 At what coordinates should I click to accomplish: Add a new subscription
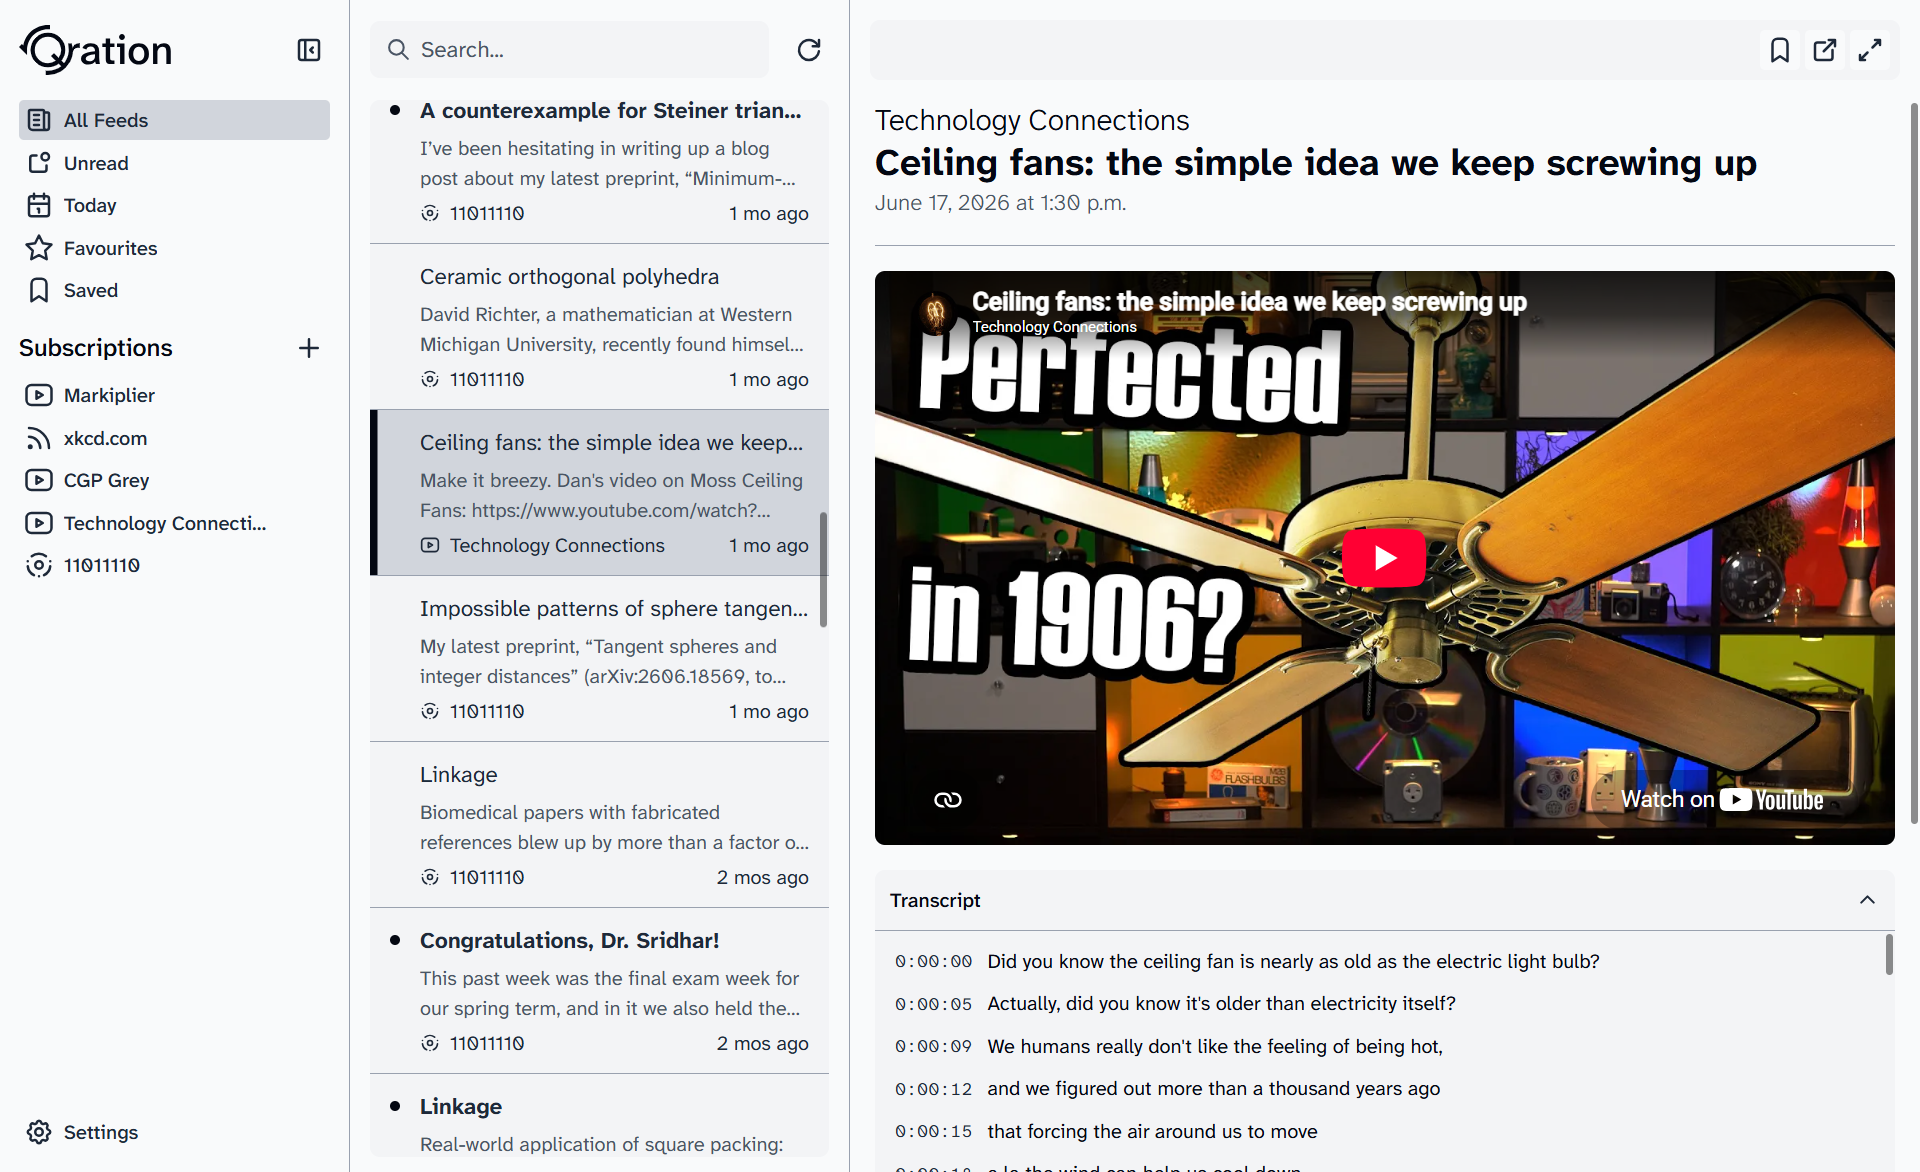309,348
